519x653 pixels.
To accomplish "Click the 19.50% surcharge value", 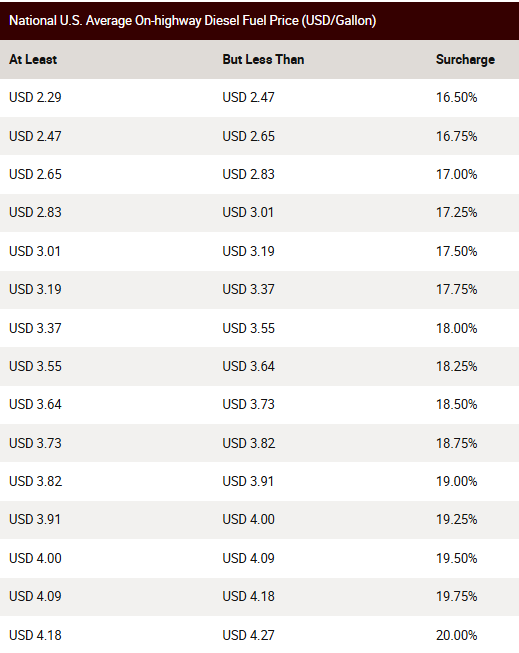I will [x=457, y=558].
